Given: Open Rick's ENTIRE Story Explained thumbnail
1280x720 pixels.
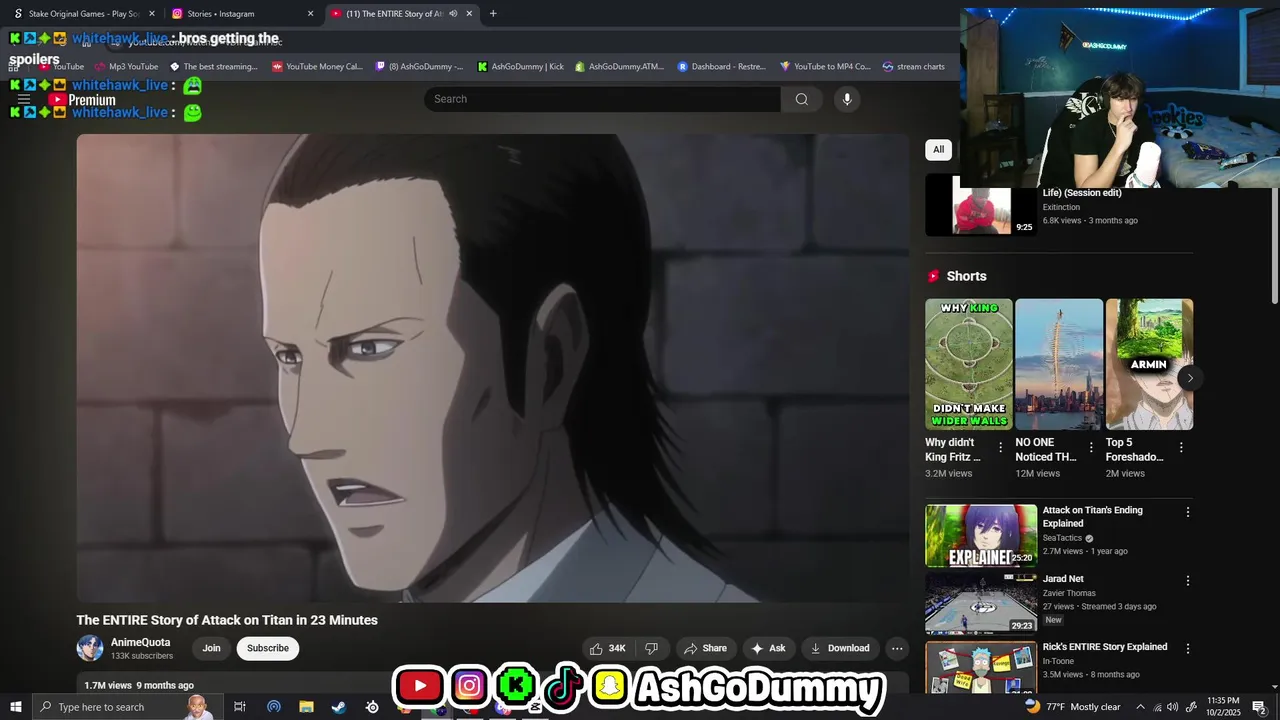Looking at the screenshot, I should pos(981,668).
